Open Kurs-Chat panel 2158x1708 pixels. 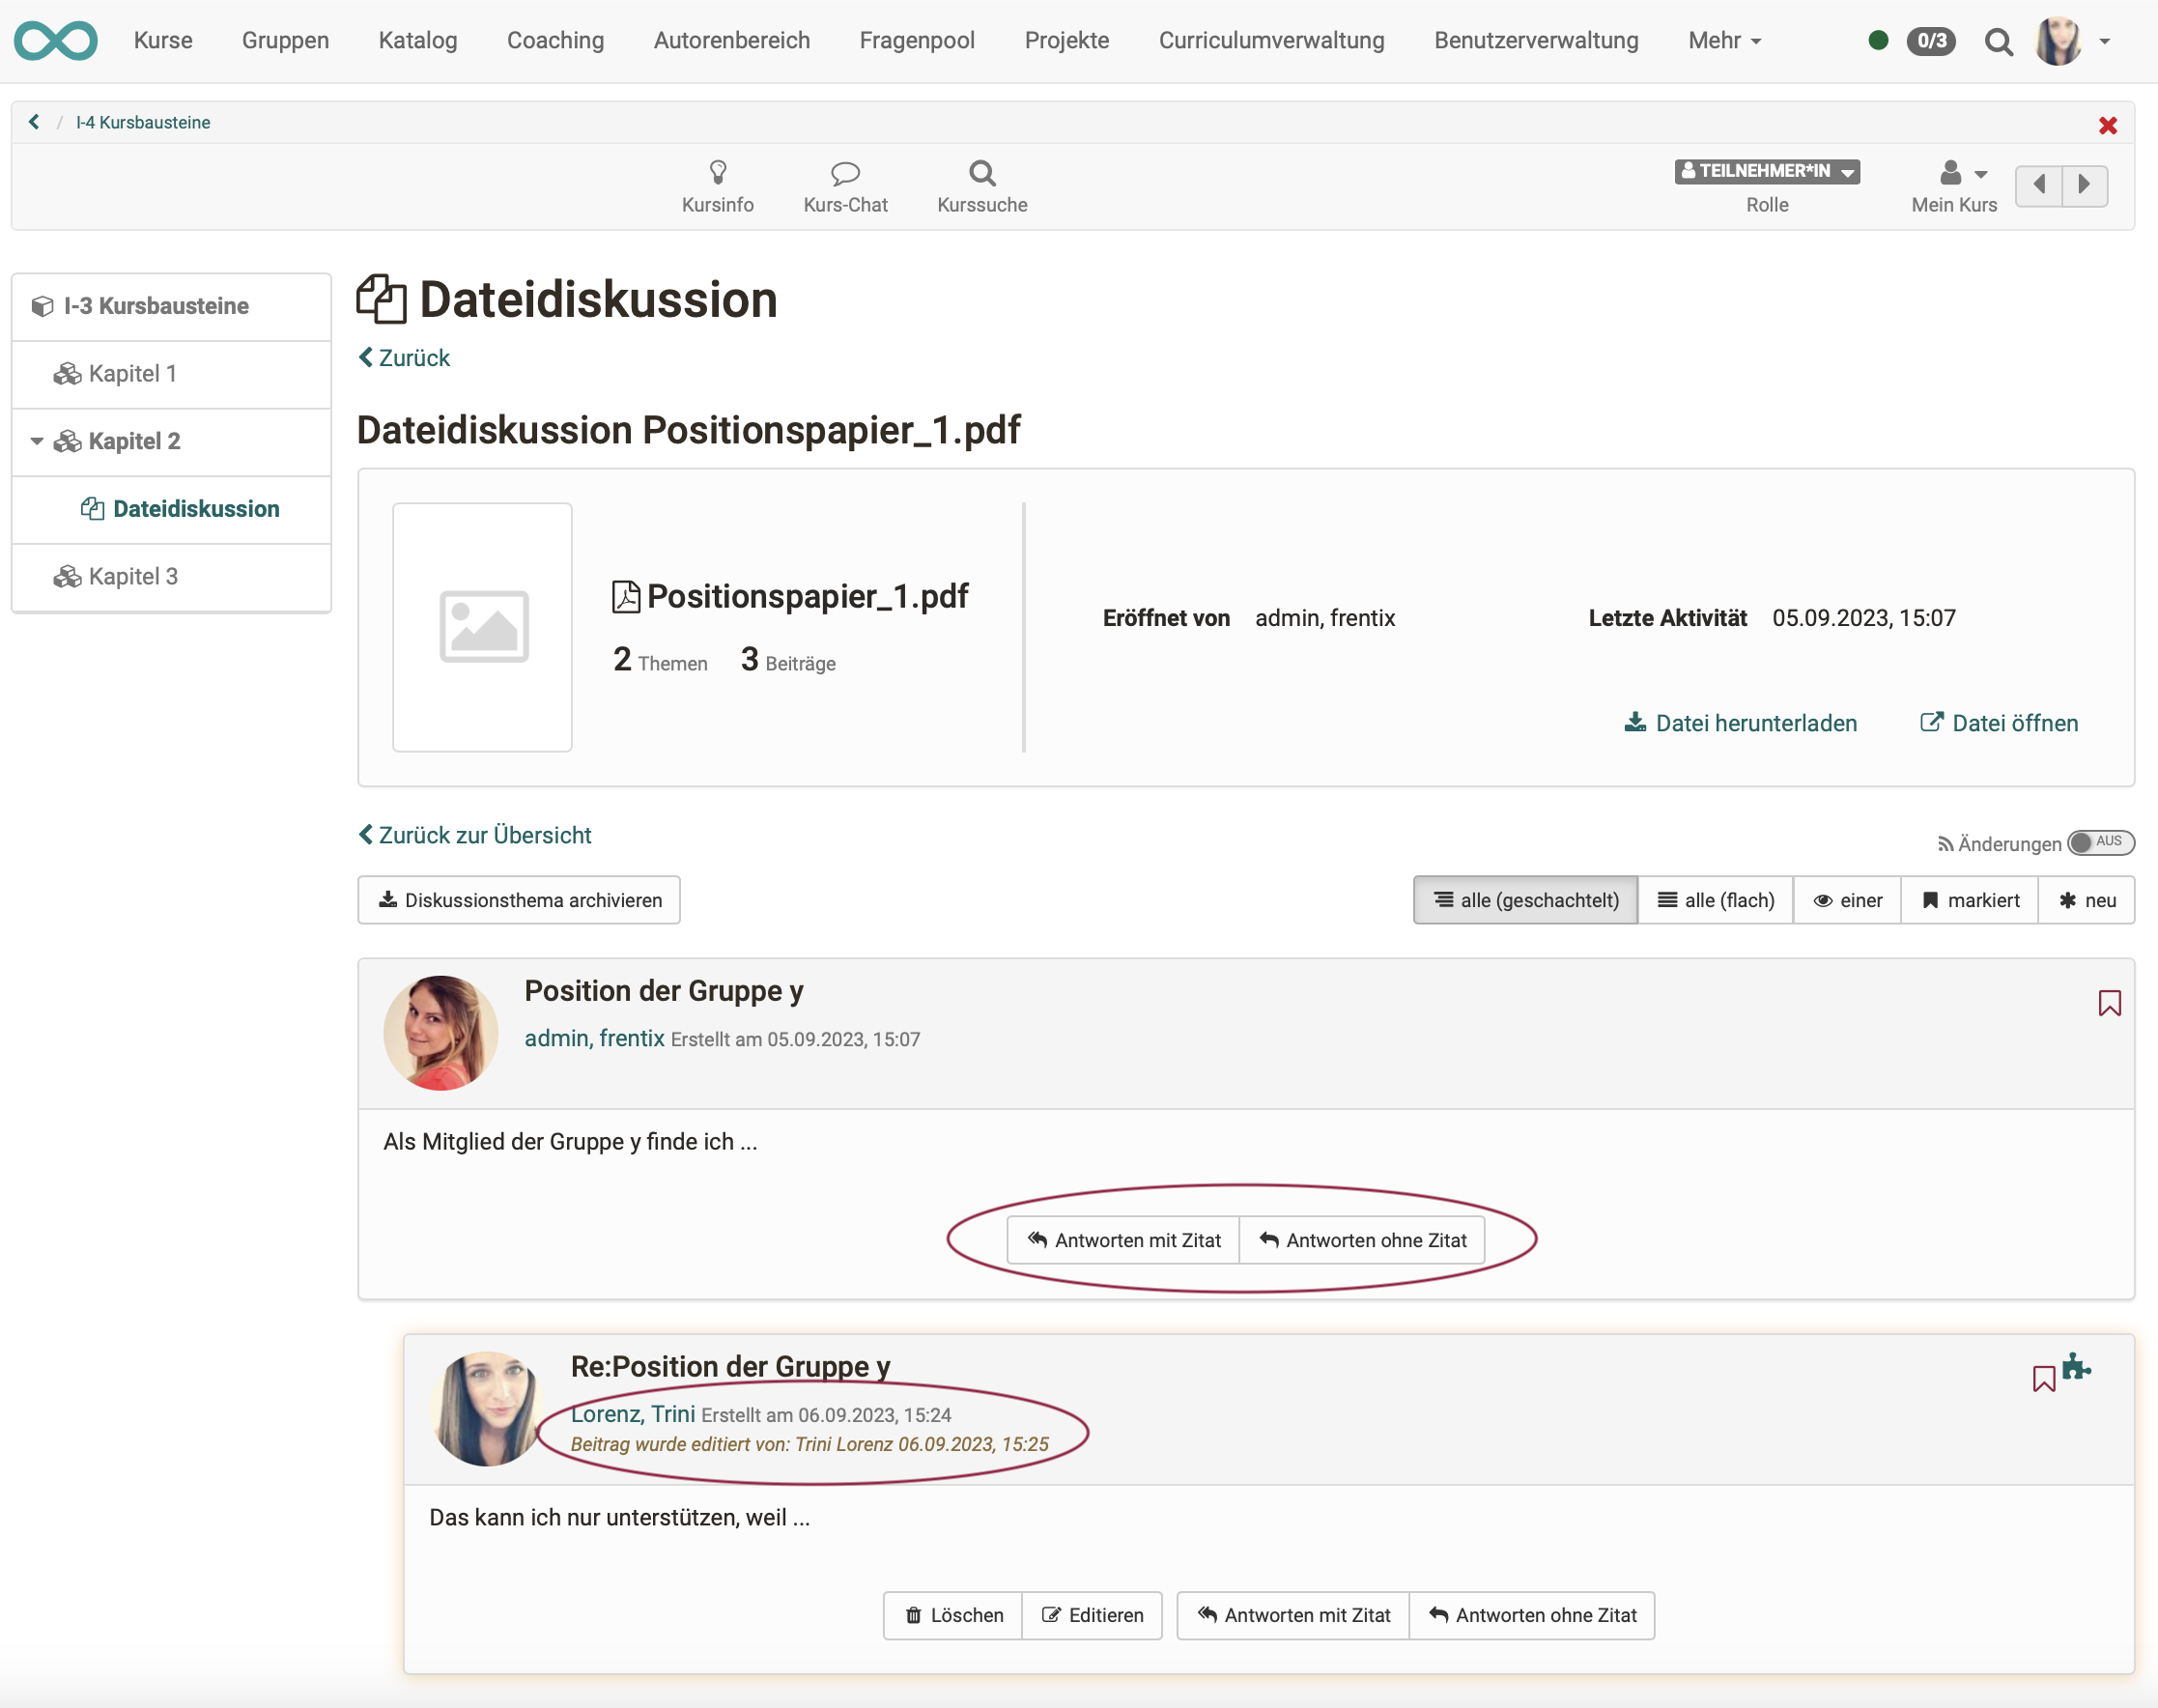(x=846, y=185)
